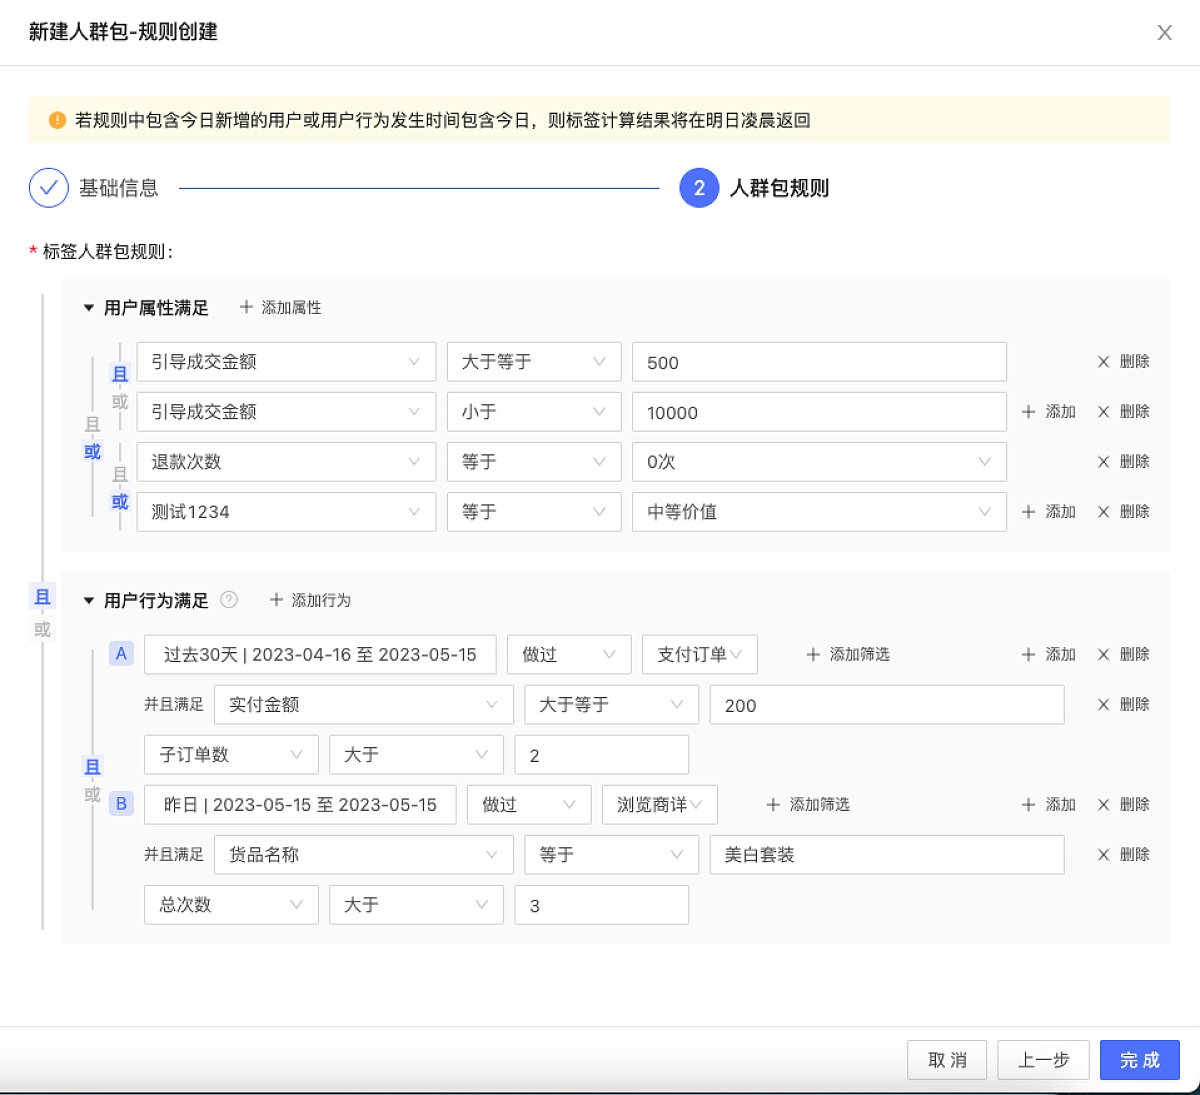The image size is (1200, 1095).
Task: Click the behavior A label badge
Action: point(121,654)
